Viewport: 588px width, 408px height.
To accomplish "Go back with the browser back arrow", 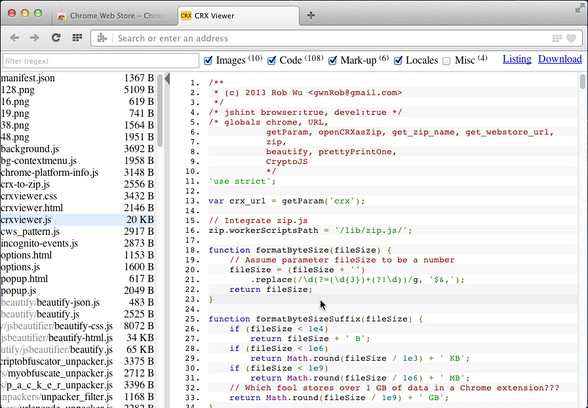I will tap(15, 38).
